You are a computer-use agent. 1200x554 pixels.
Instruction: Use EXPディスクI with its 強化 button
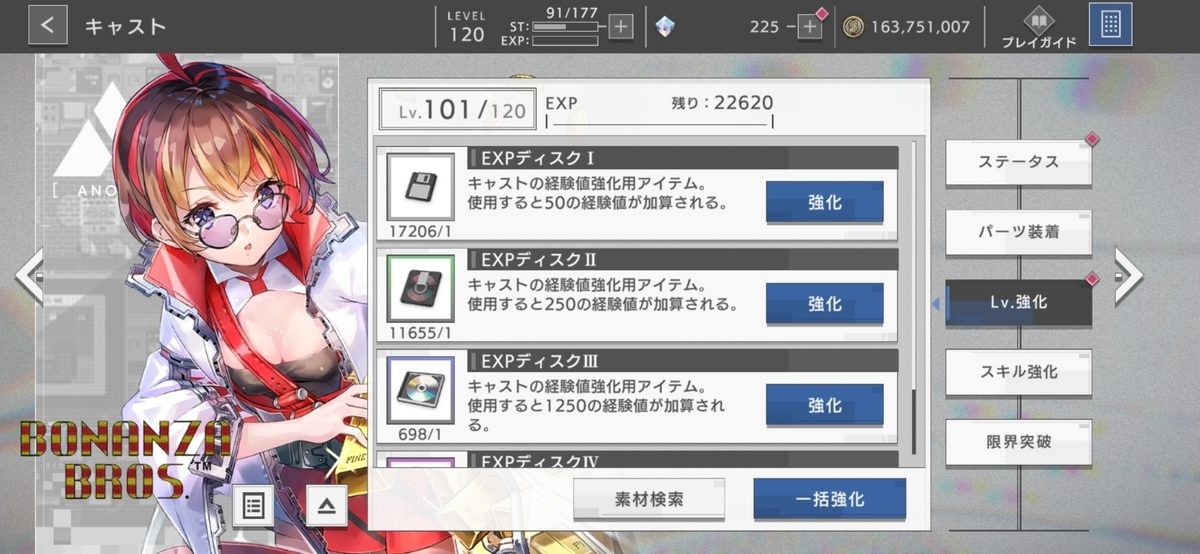click(x=824, y=202)
